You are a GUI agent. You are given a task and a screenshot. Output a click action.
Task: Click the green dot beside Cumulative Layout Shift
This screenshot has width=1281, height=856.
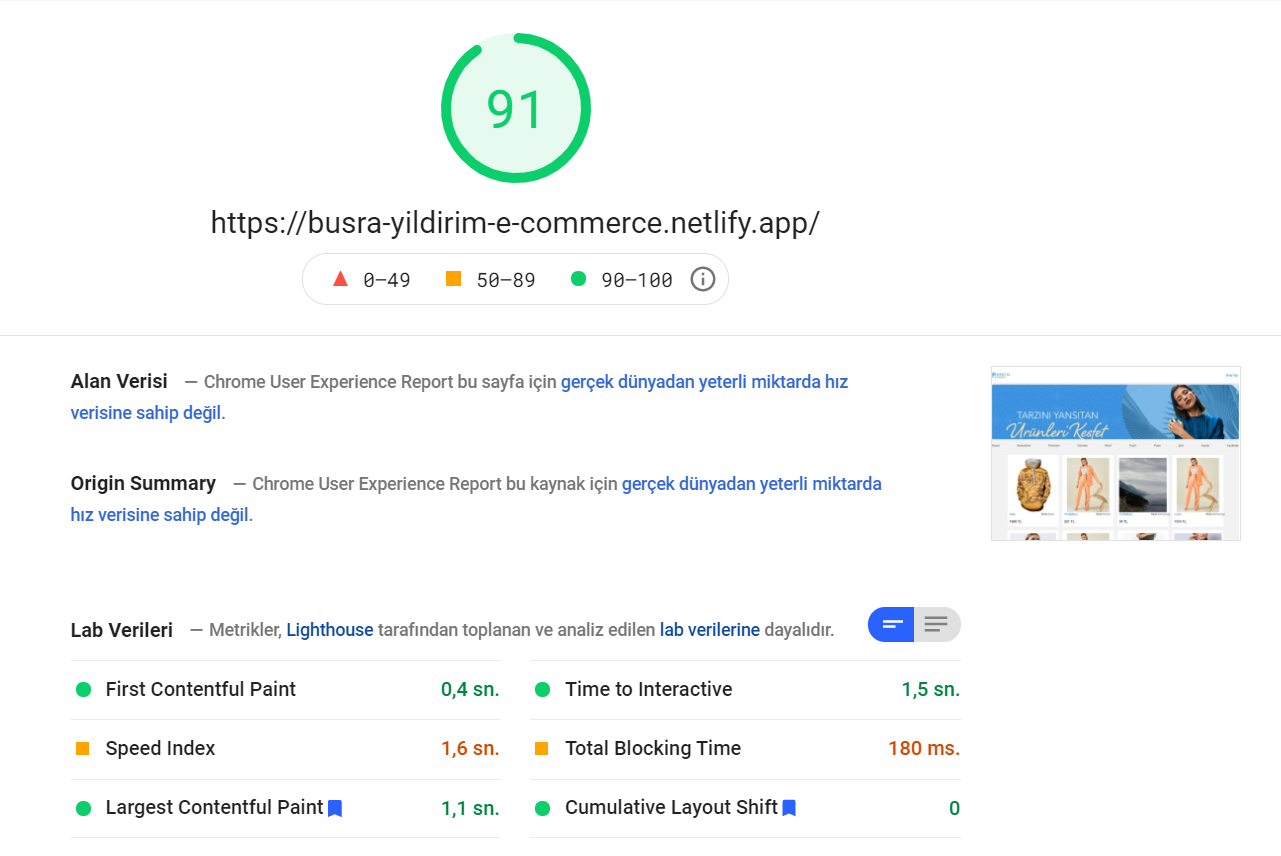coord(544,808)
